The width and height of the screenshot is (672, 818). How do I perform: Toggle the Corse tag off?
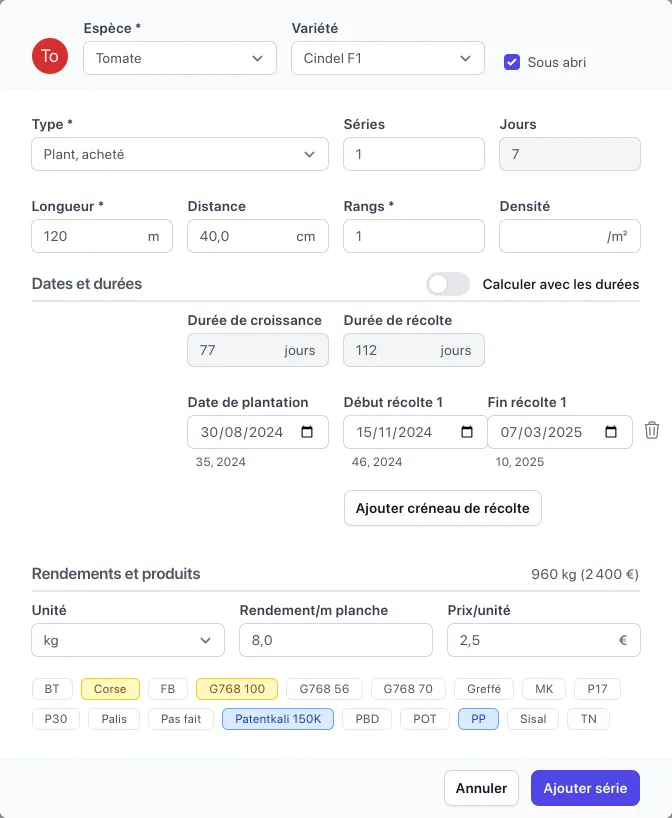coord(110,688)
